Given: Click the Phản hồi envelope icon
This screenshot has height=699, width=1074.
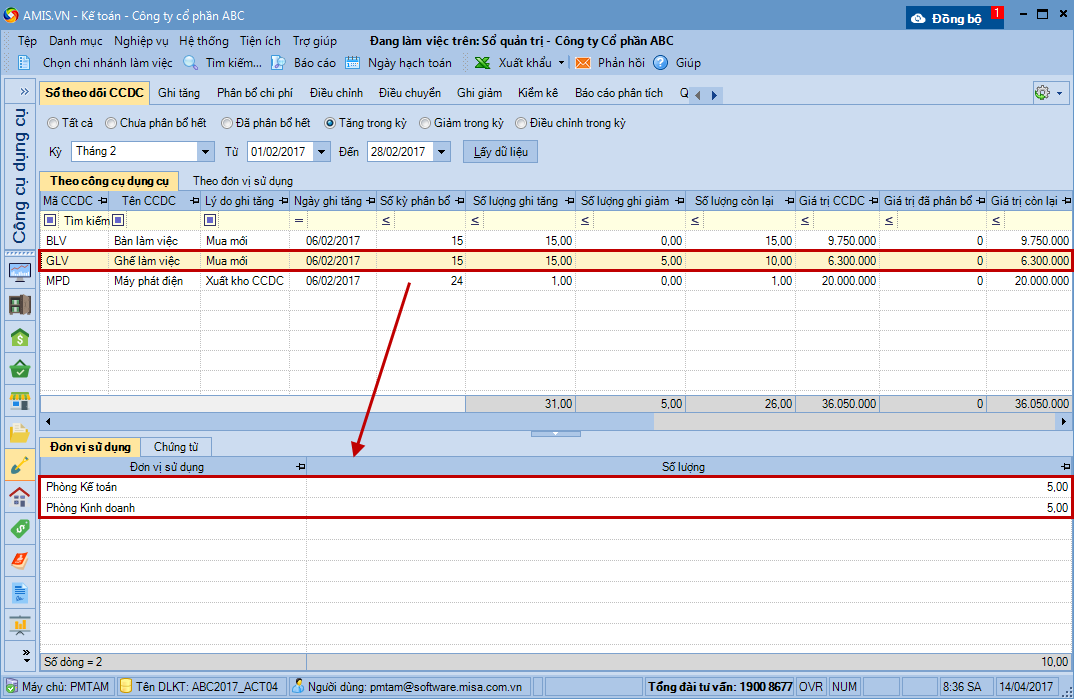Looking at the screenshot, I should (x=583, y=63).
